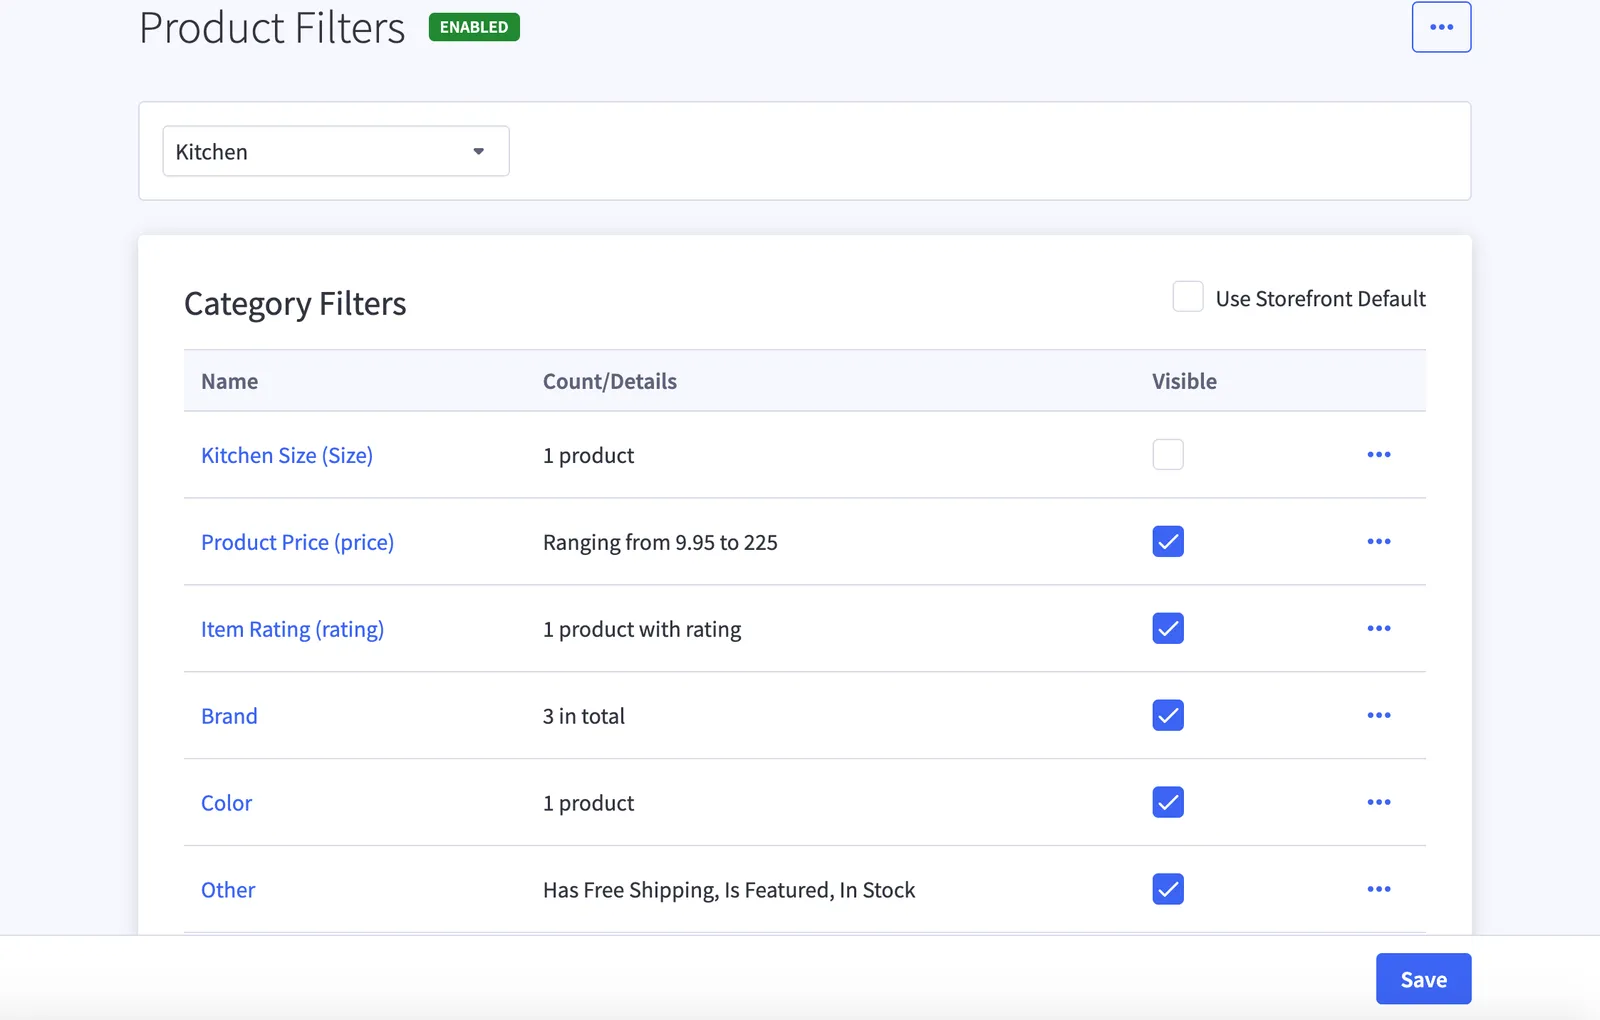
Task: Click the Category Filters heading
Action: (x=295, y=304)
